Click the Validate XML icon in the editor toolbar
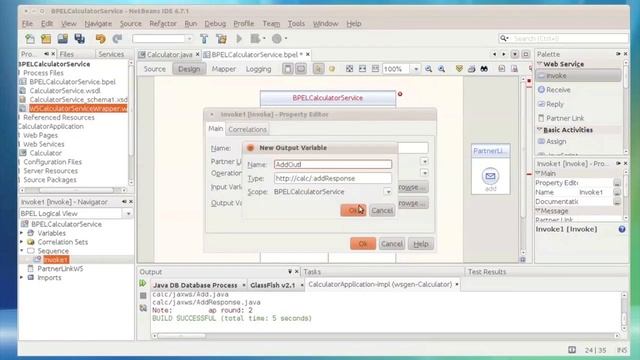 pyautogui.click(x=459, y=69)
